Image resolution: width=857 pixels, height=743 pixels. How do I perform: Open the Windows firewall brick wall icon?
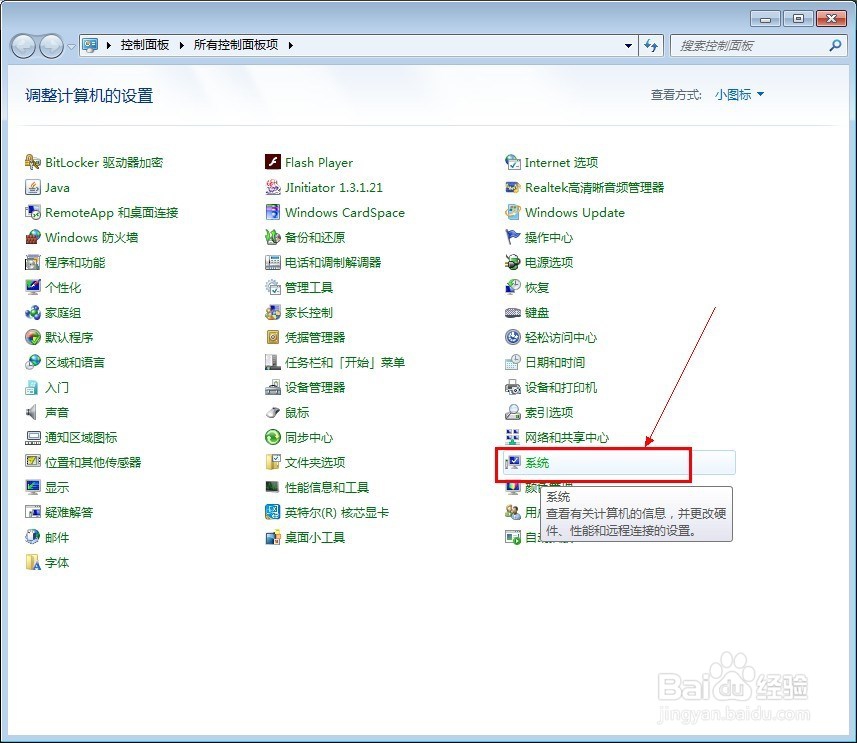[x=33, y=237]
